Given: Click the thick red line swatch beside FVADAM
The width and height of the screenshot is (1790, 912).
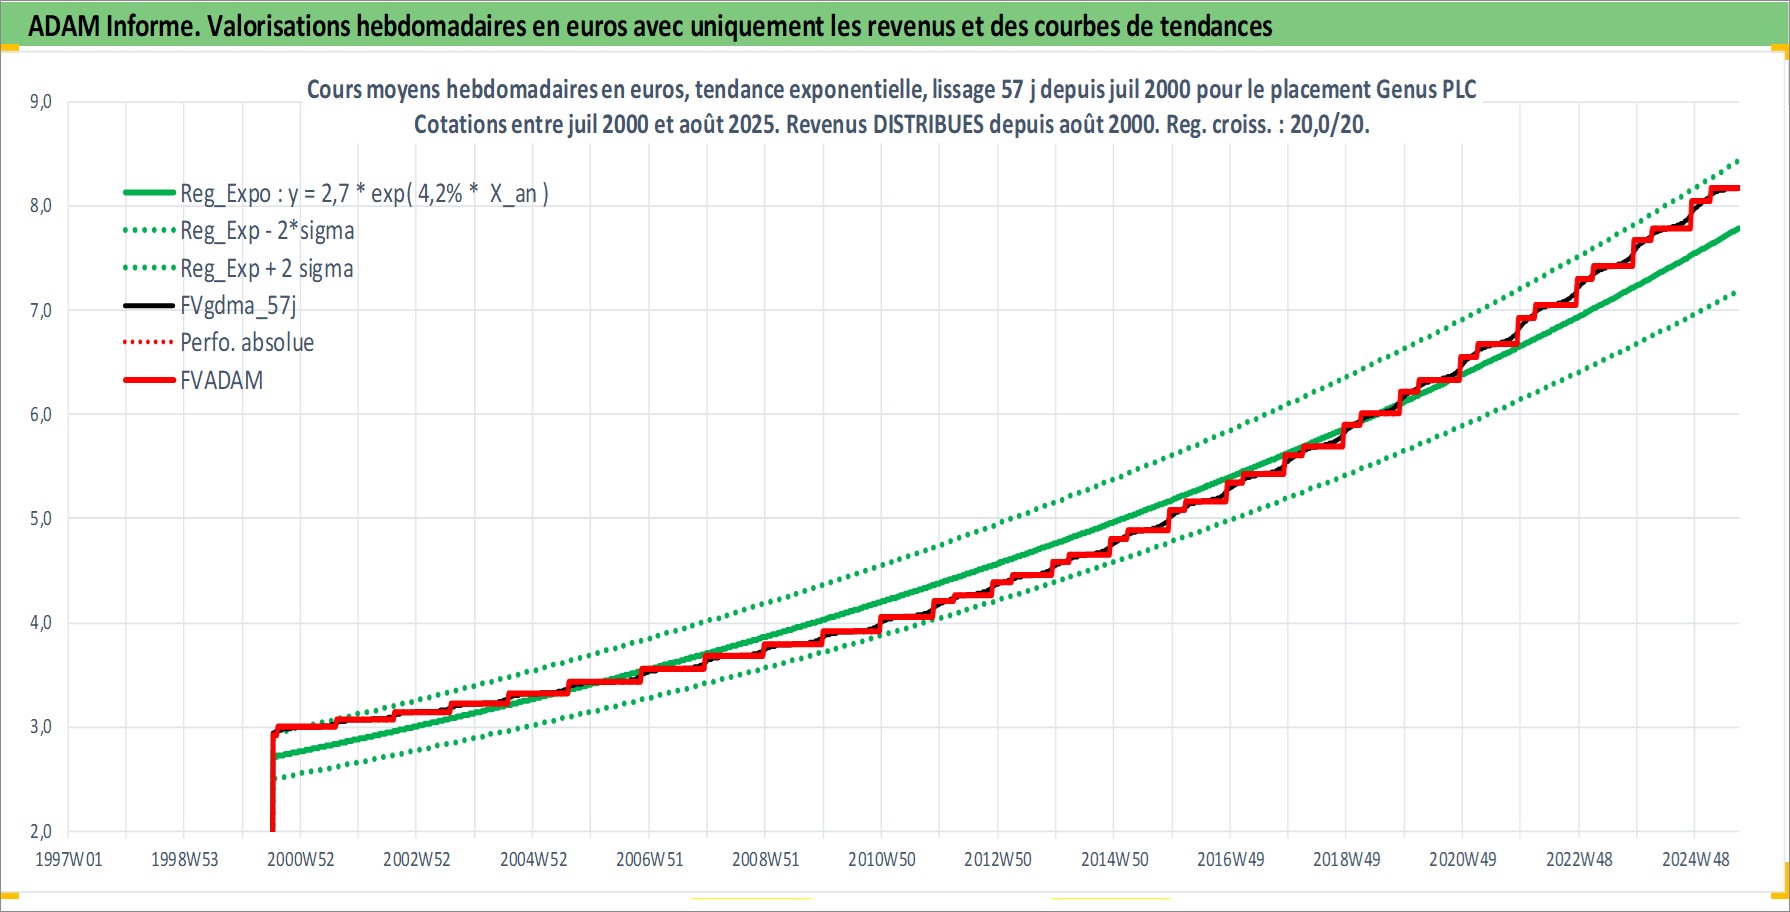Looking at the screenshot, I should coord(149,381).
